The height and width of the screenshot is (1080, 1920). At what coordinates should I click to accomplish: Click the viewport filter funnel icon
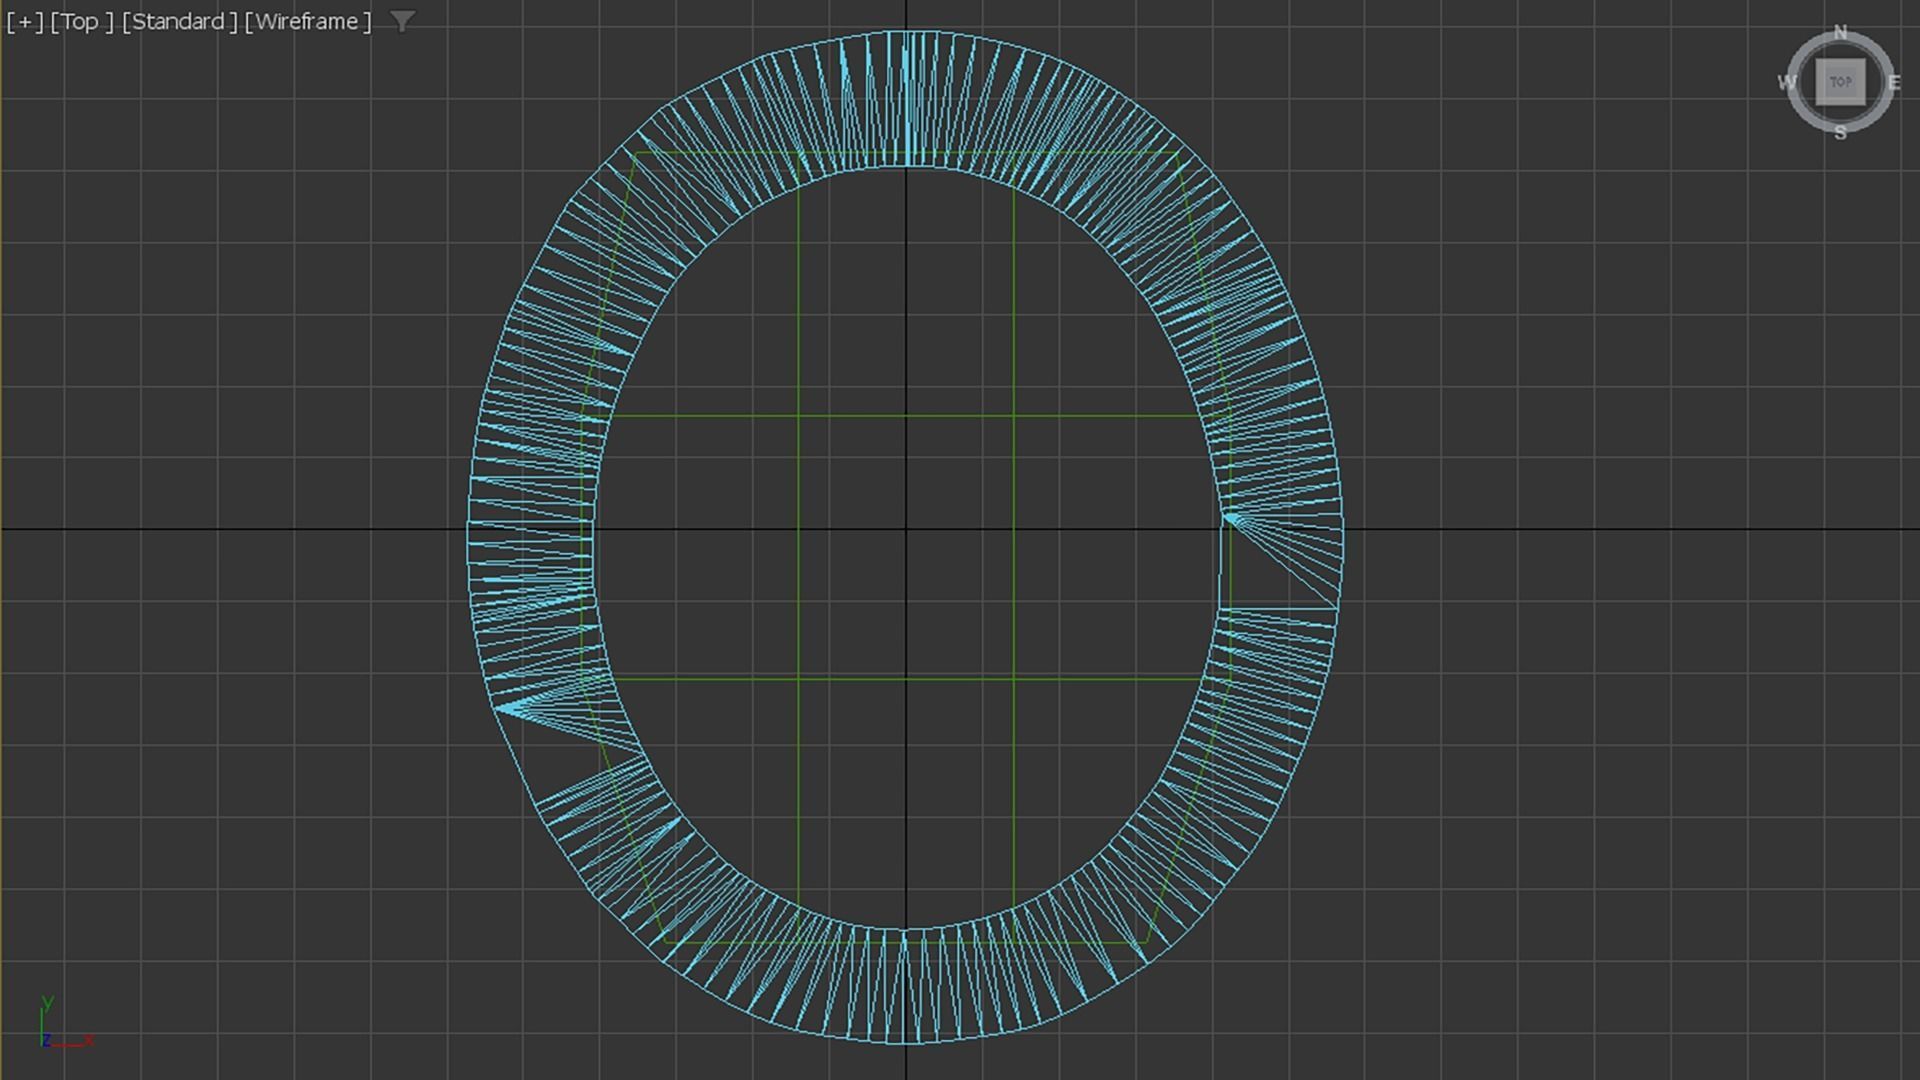coord(402,21)
